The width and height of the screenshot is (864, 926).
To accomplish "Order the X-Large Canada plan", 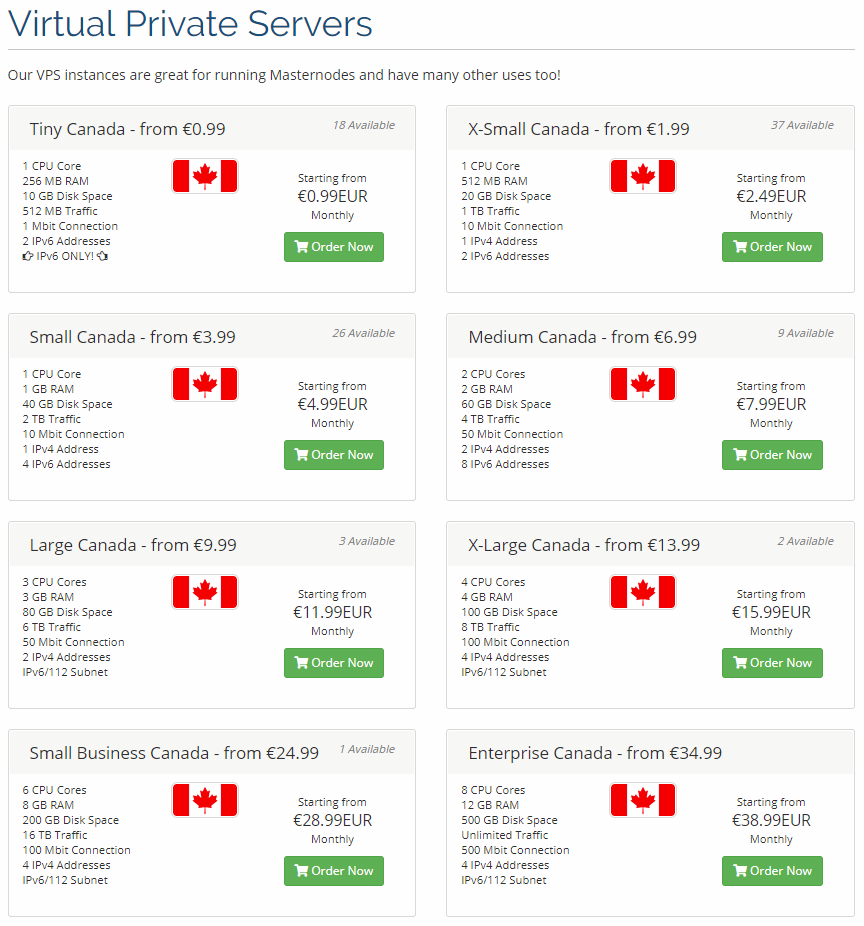I will [772, 663].
